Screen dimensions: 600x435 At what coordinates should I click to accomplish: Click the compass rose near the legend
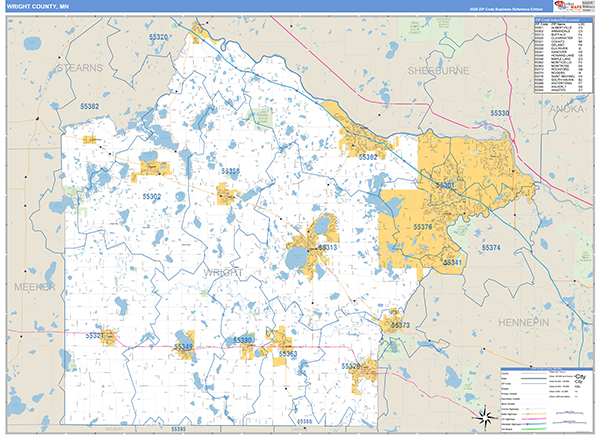(481, 414)
